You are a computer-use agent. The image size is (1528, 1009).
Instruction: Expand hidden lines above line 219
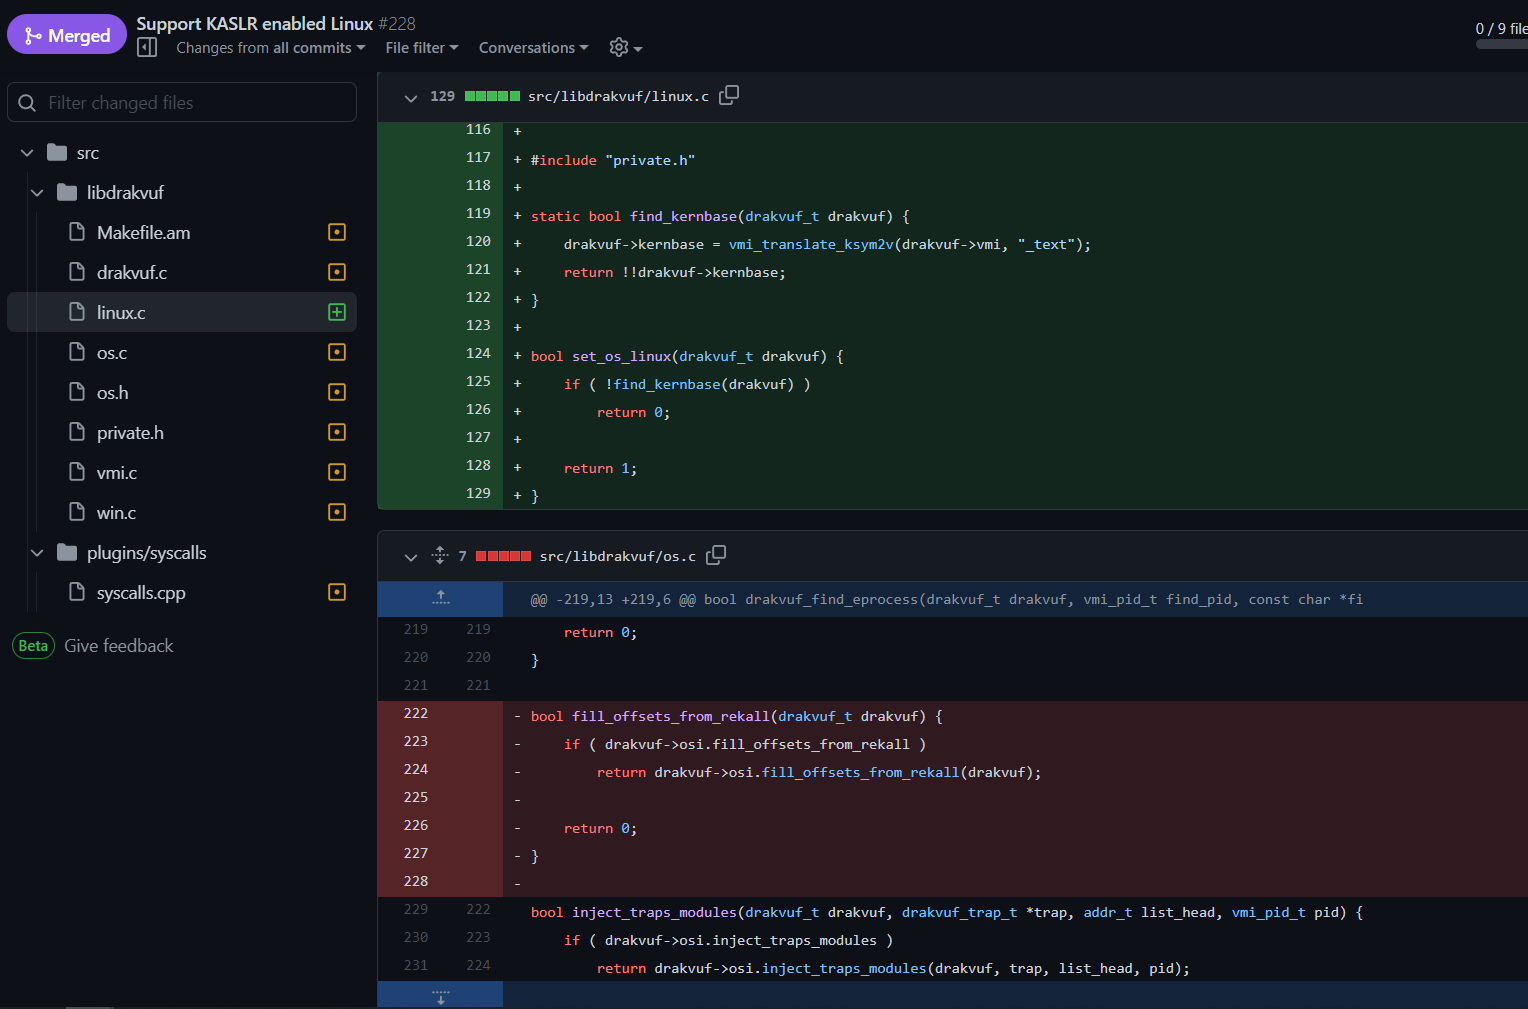point(440,598)
